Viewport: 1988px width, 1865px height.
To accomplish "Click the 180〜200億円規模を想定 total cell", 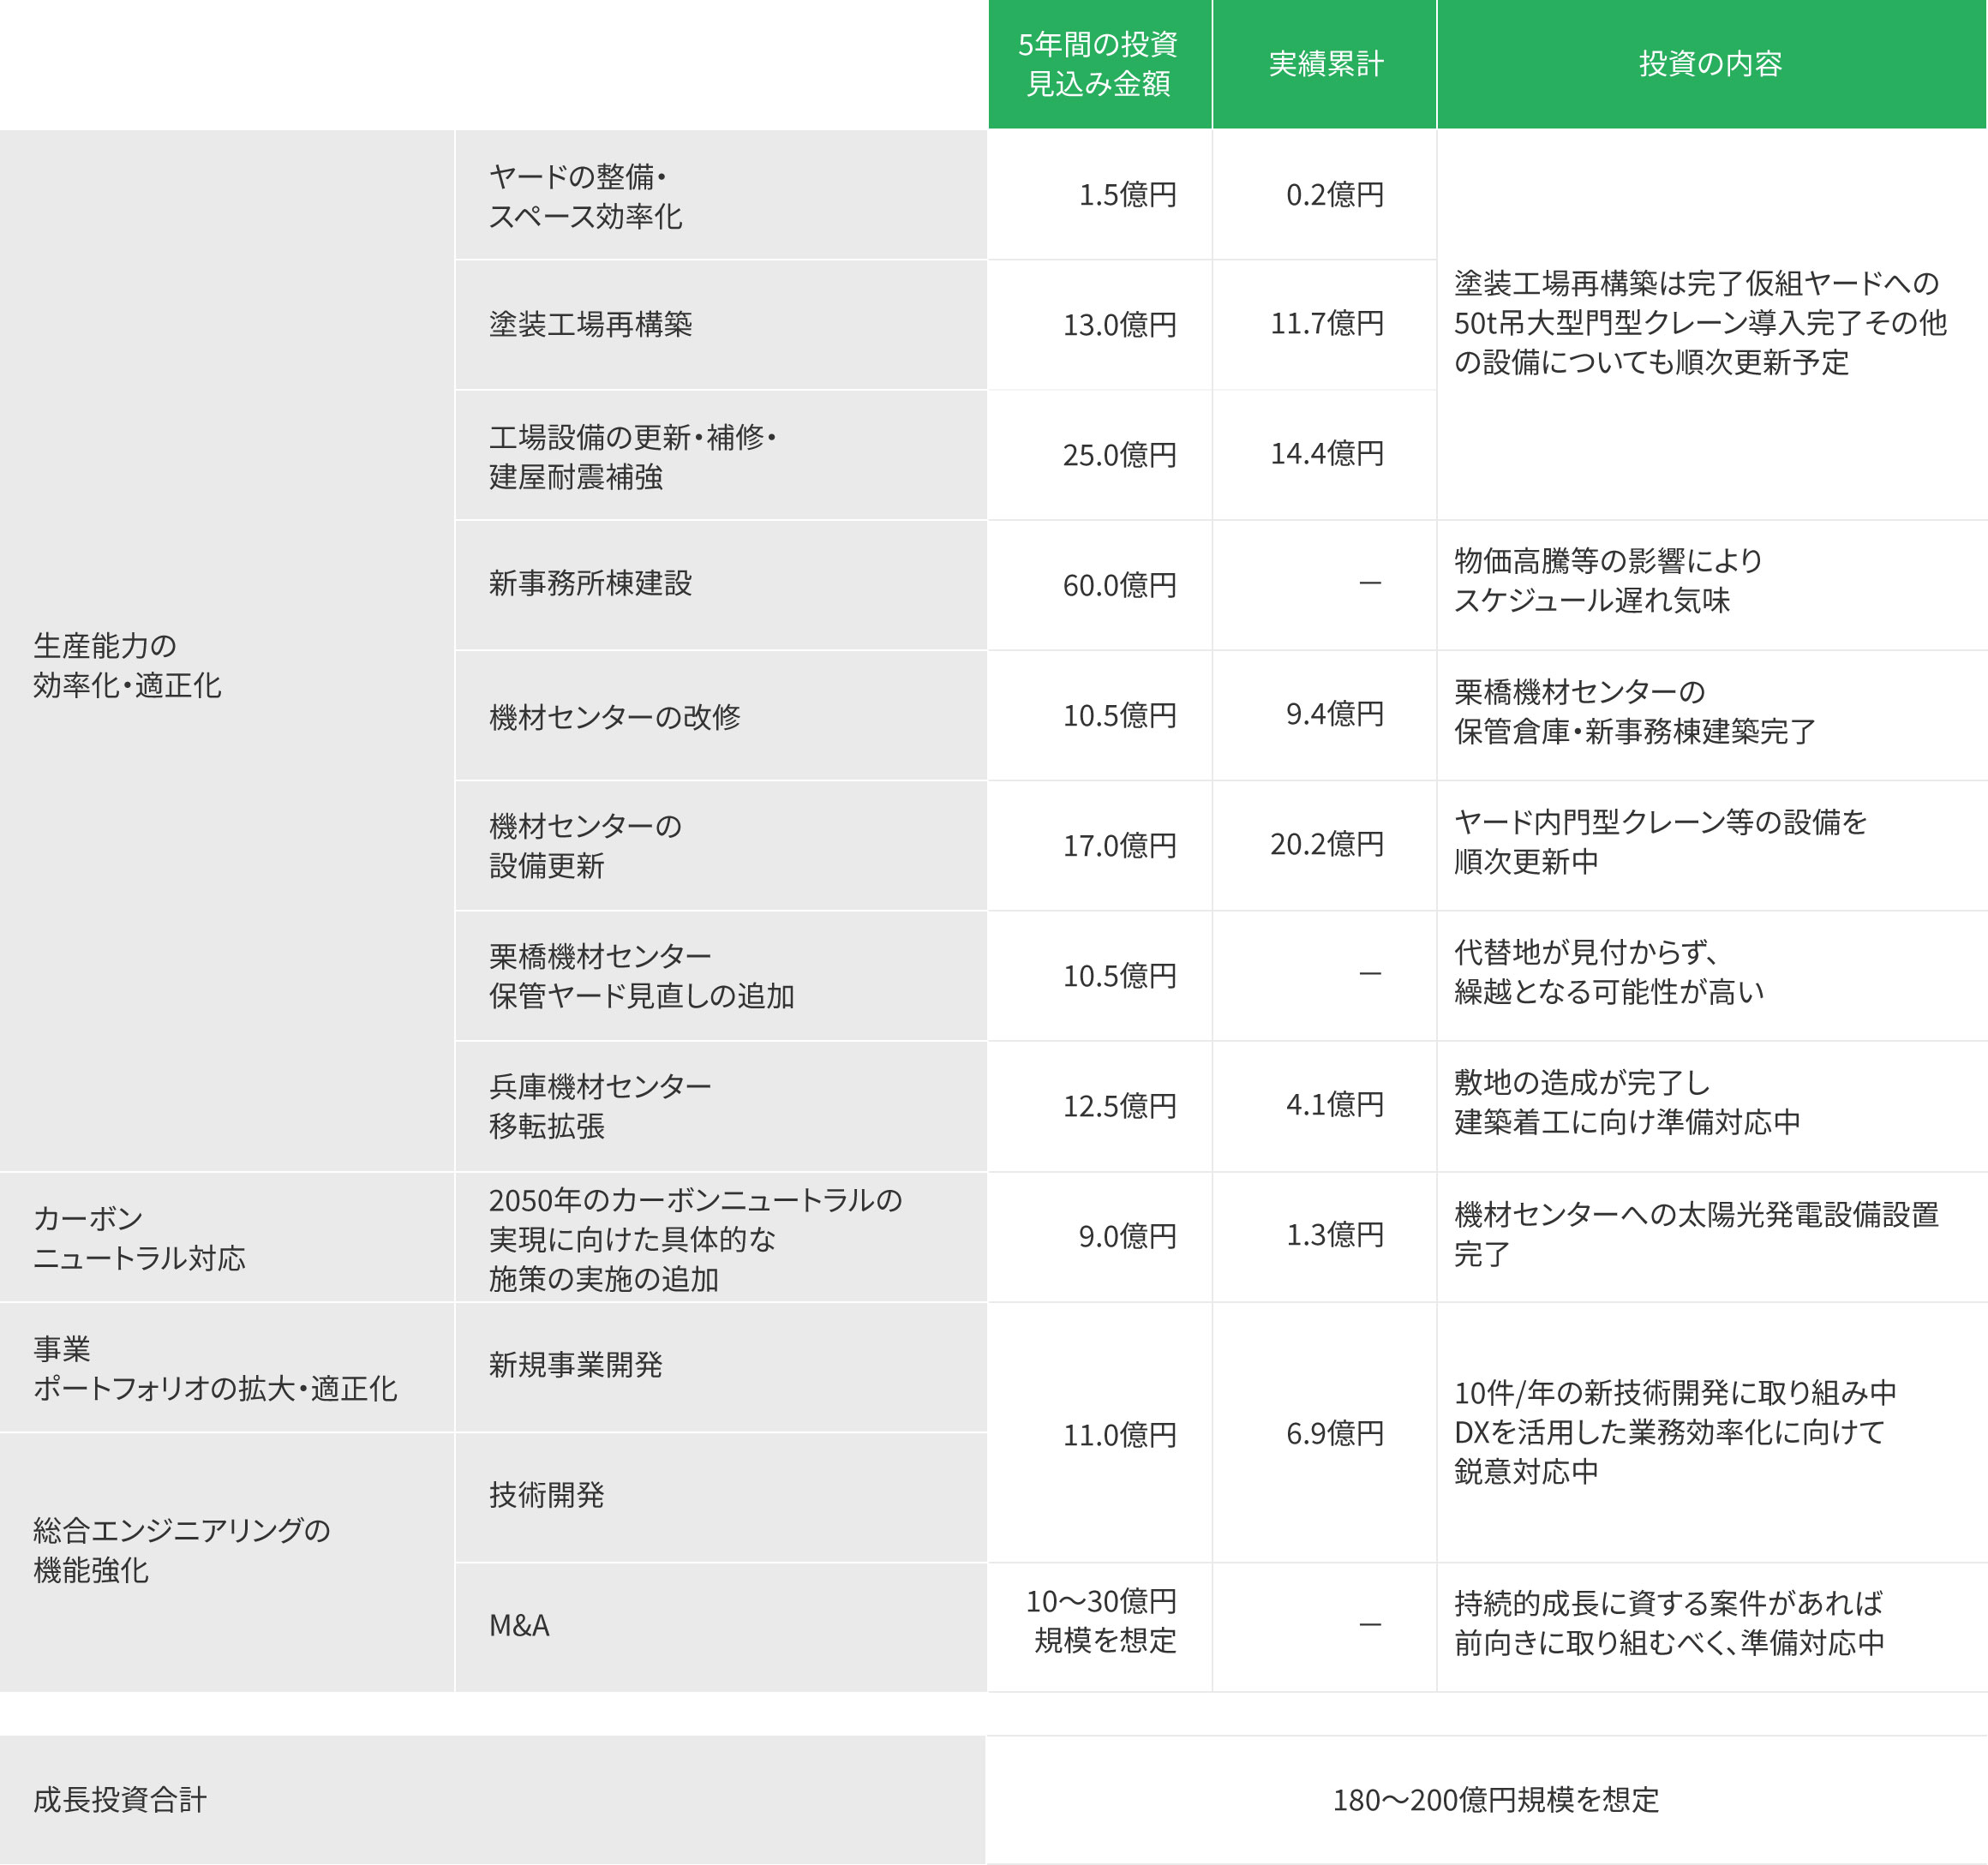I will pos(1495,1800).
